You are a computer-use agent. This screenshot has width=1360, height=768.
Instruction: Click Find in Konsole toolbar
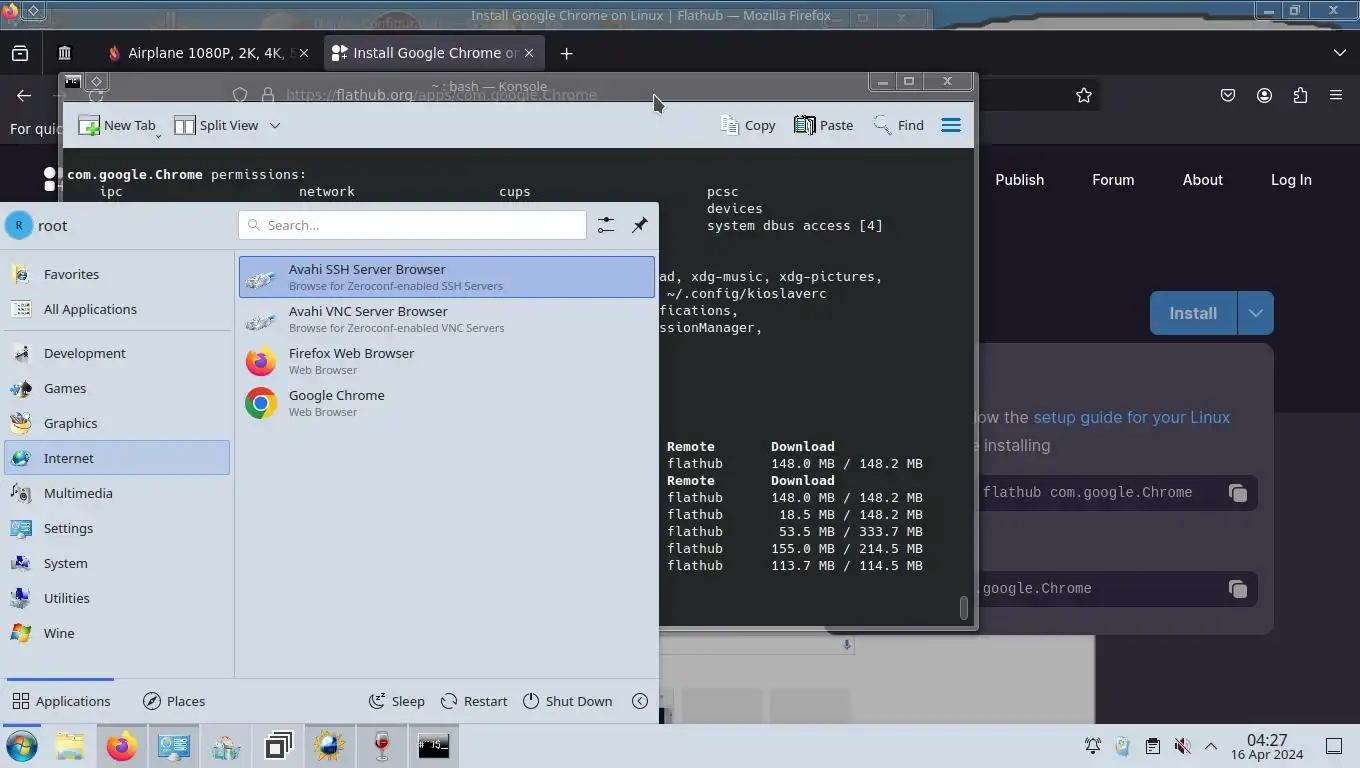898,125
